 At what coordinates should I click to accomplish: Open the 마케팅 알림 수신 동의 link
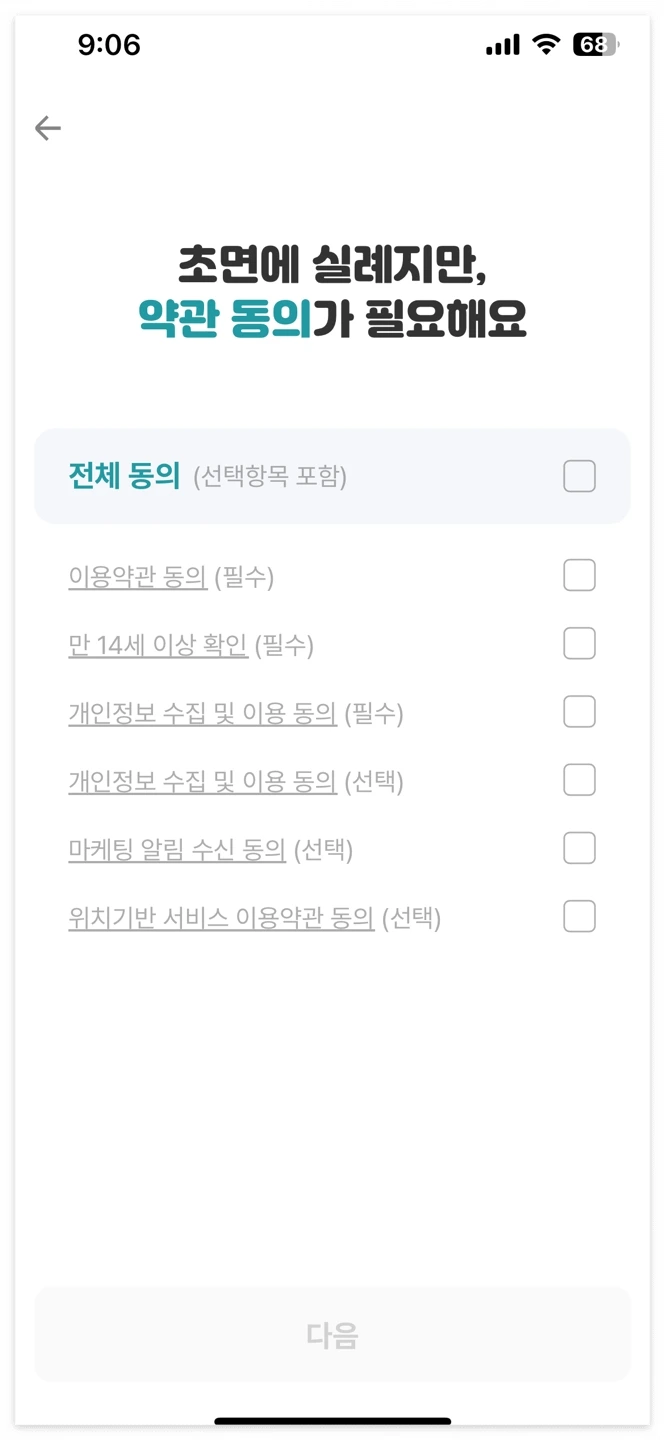coord(177,849)
